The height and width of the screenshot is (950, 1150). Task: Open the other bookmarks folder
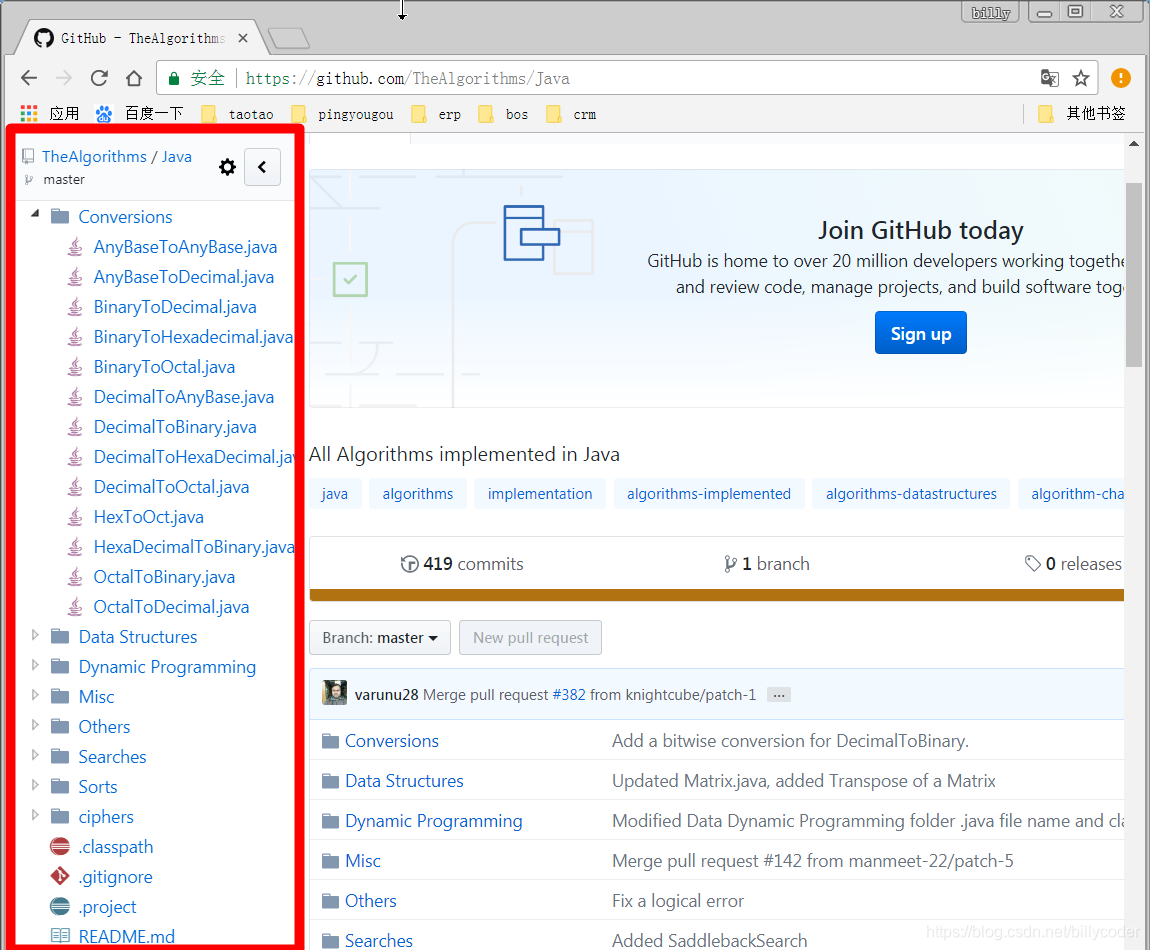pos(1082,113)
